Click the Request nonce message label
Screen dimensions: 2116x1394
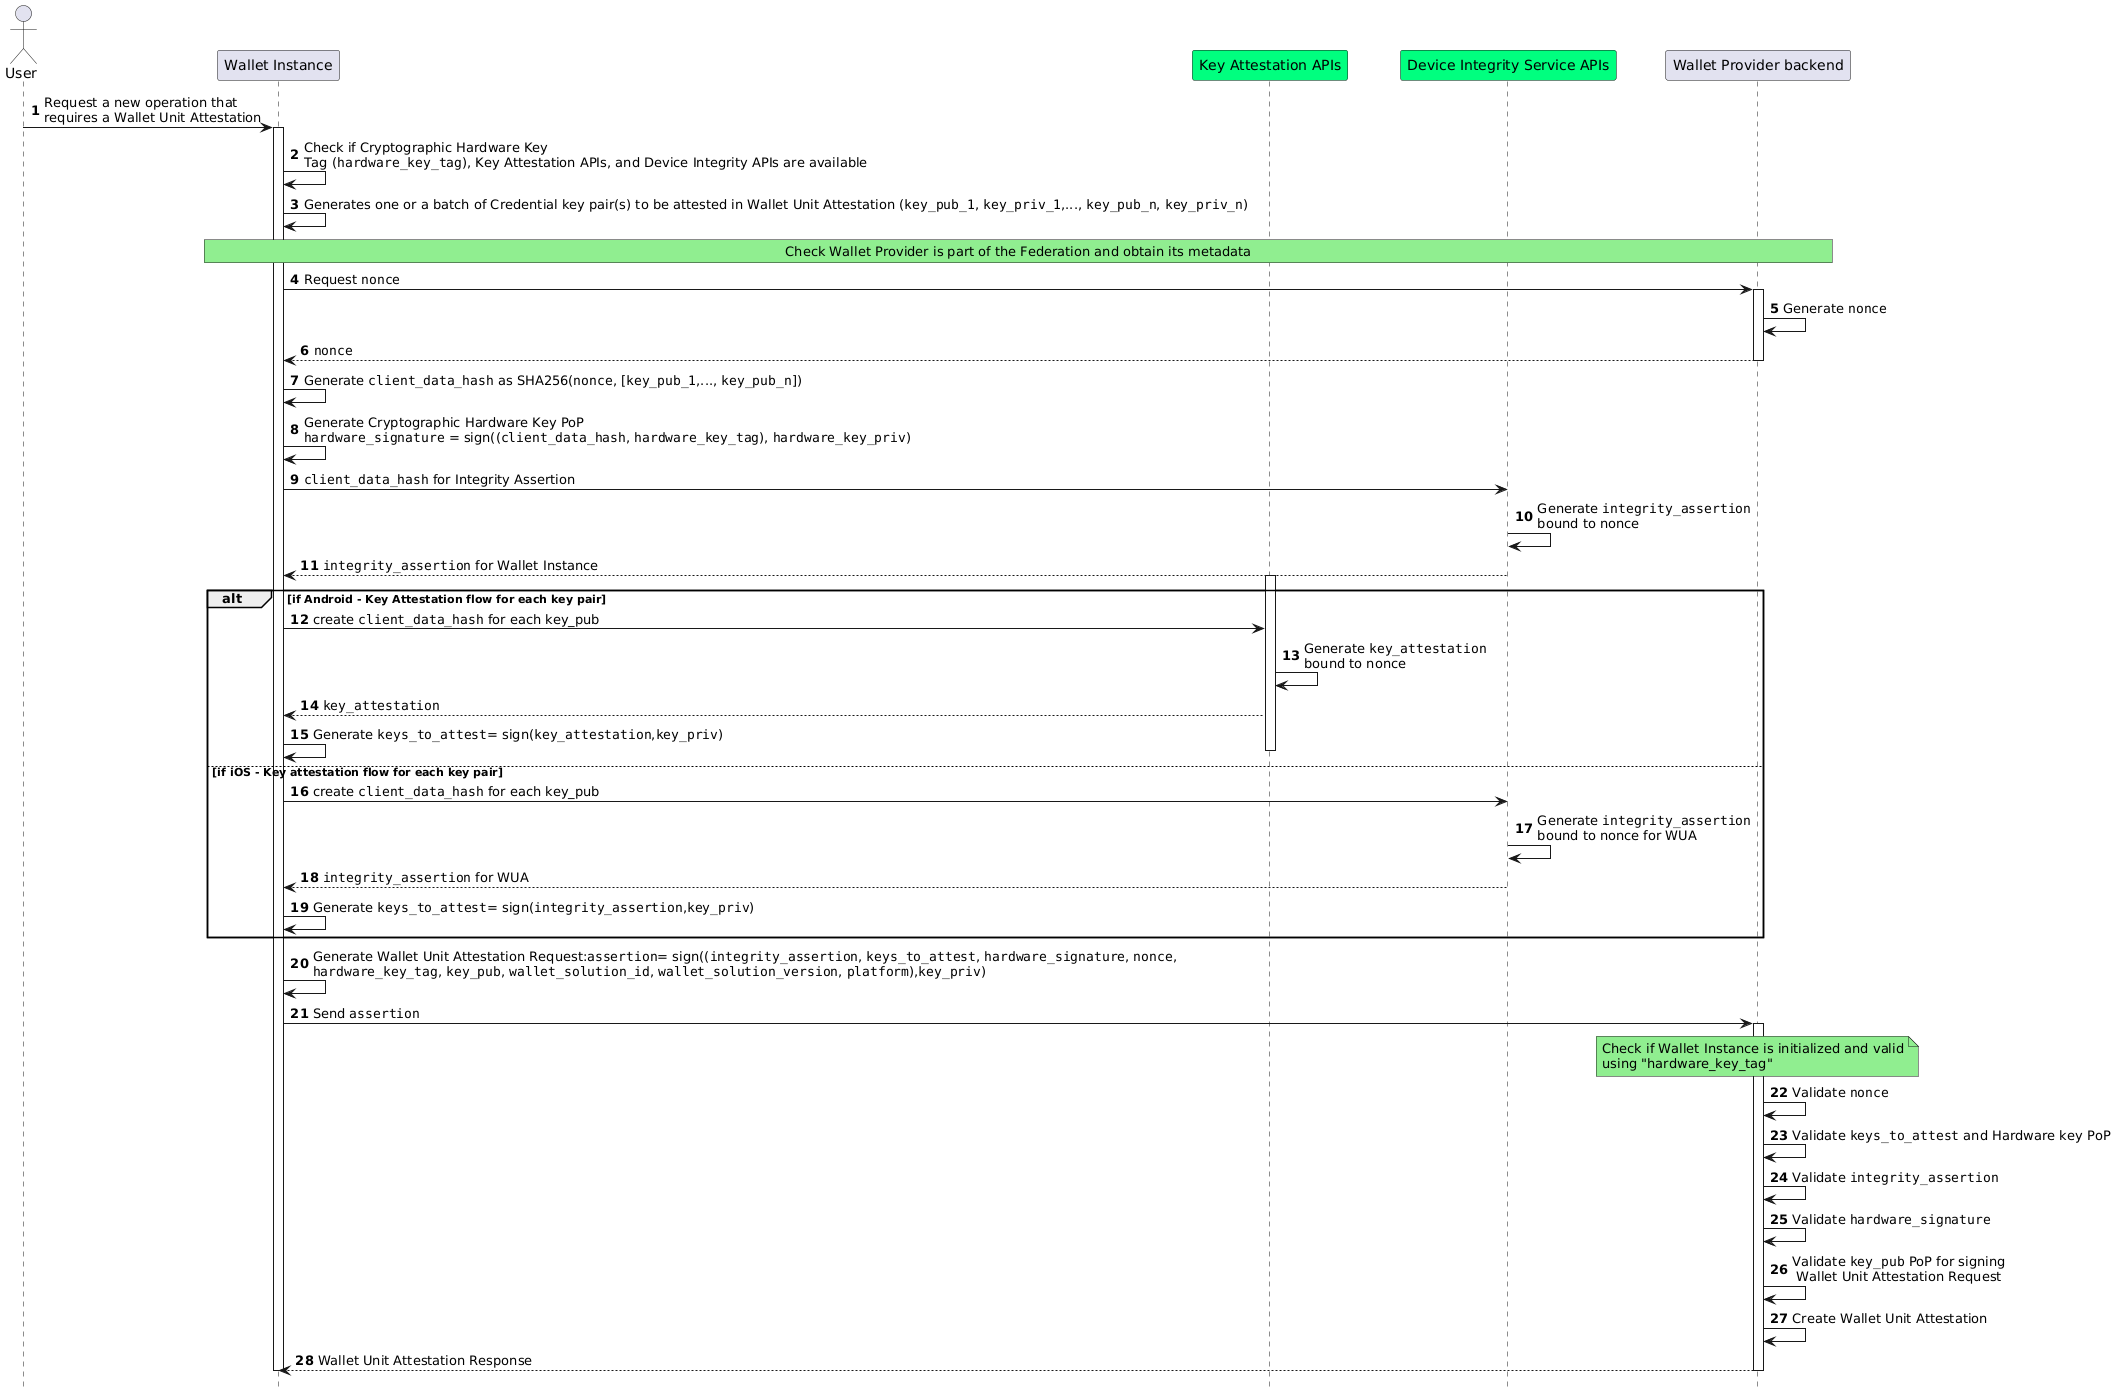pyautogui.click(x=351, y=280)
